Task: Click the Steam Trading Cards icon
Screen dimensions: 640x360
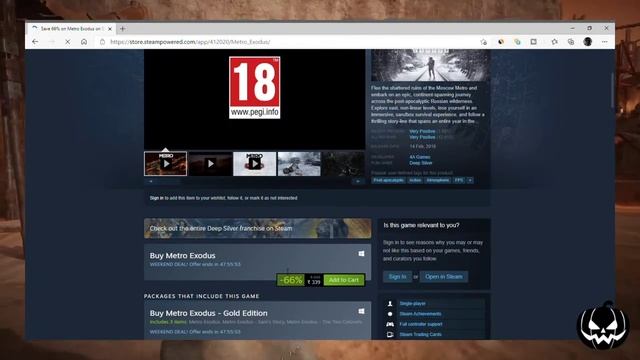Action: tap(390, 334)
